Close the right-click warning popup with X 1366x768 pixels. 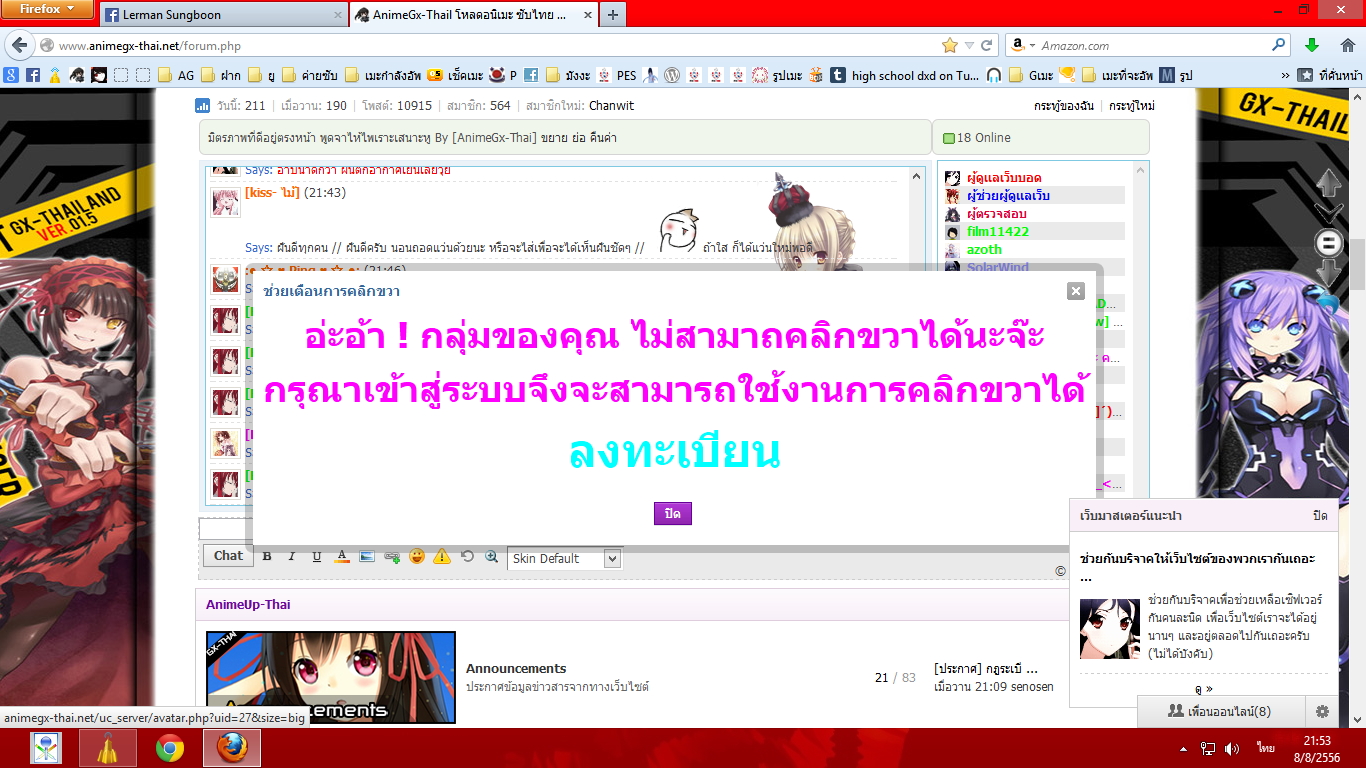coord(1076,291)
